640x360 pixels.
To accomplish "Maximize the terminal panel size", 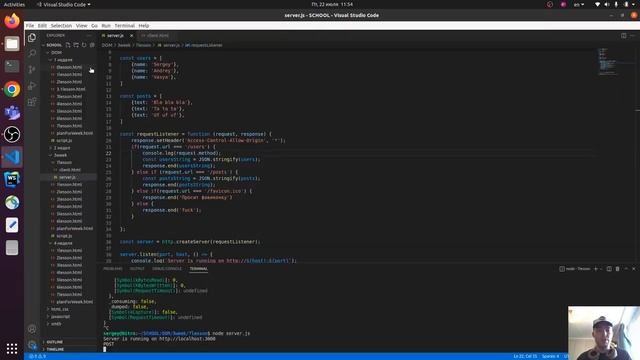I will 626,269.
